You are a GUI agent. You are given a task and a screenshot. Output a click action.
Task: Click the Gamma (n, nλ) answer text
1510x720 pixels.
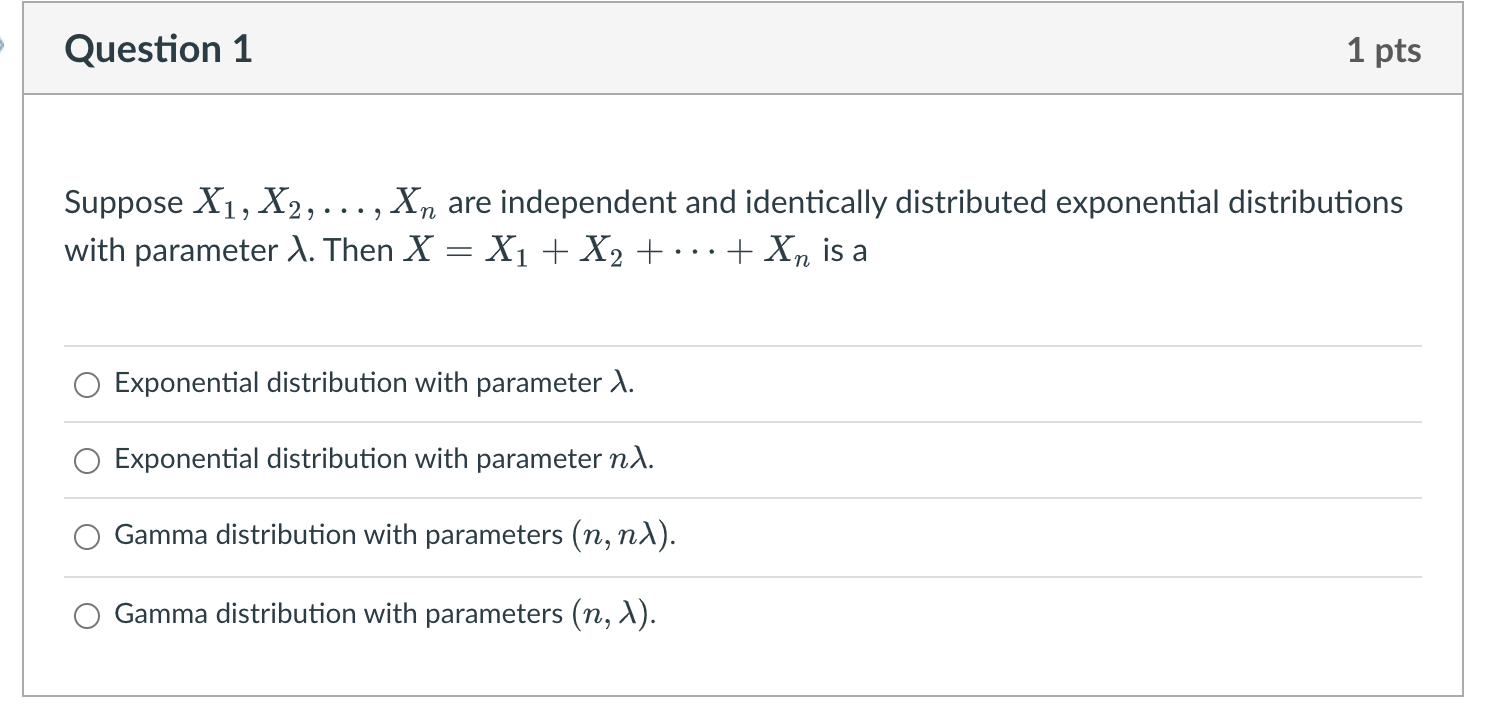(395, 537)
